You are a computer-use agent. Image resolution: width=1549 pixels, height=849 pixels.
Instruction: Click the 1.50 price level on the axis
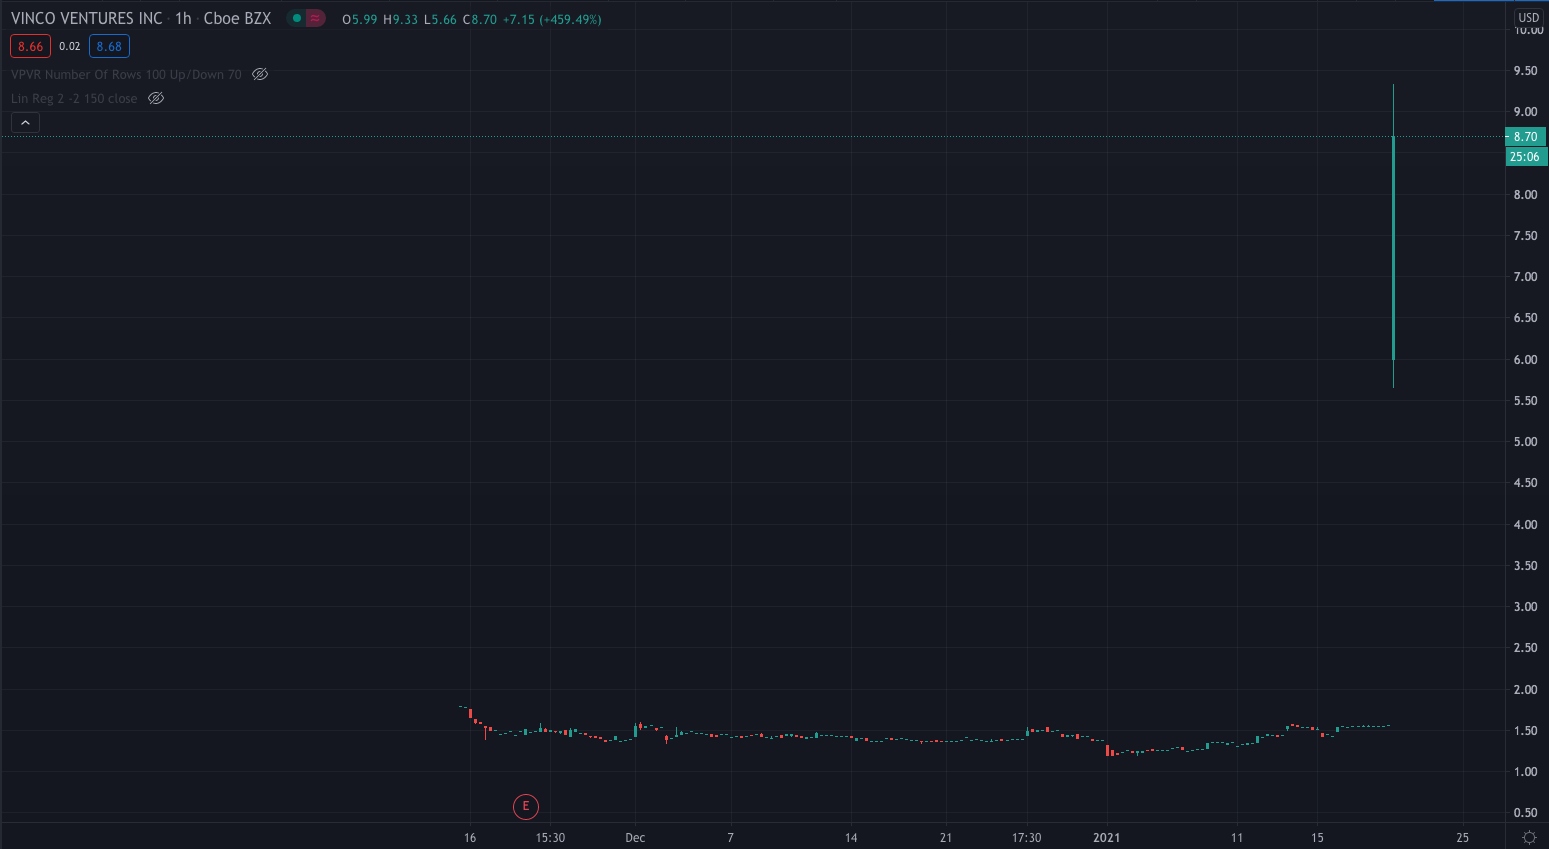click(x=1525, y=730)
